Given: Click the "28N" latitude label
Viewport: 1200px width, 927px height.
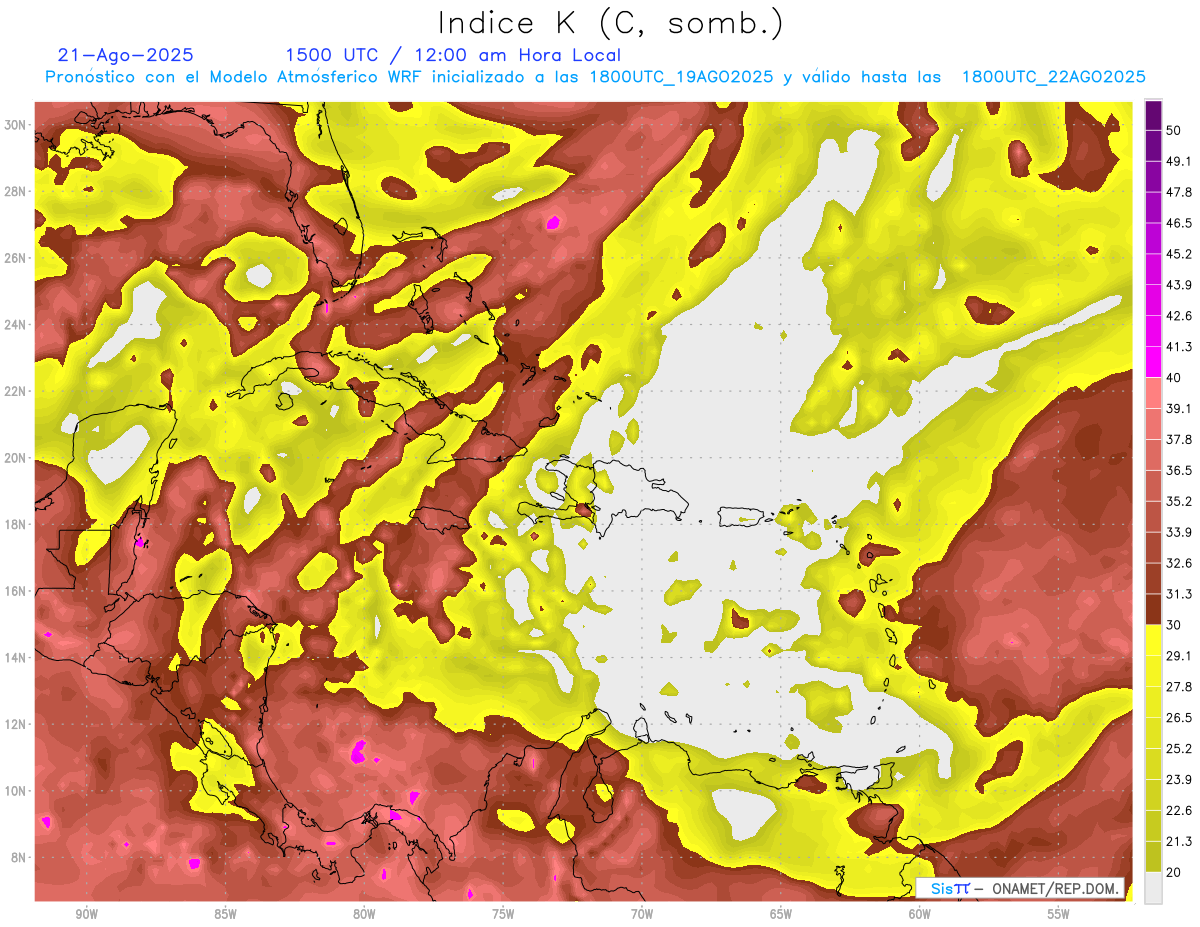Looking at the screenshot, I should click(x=15, y=192).
